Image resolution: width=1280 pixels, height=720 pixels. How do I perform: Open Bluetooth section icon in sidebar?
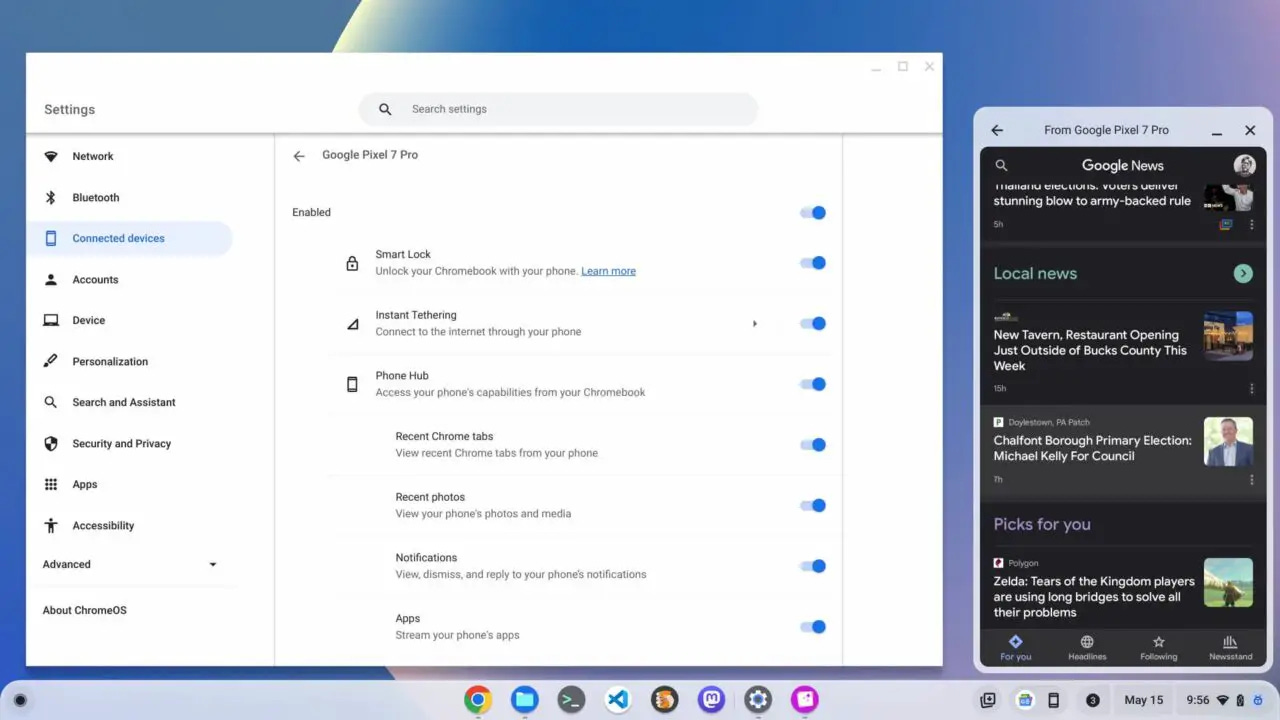point(51,198)
